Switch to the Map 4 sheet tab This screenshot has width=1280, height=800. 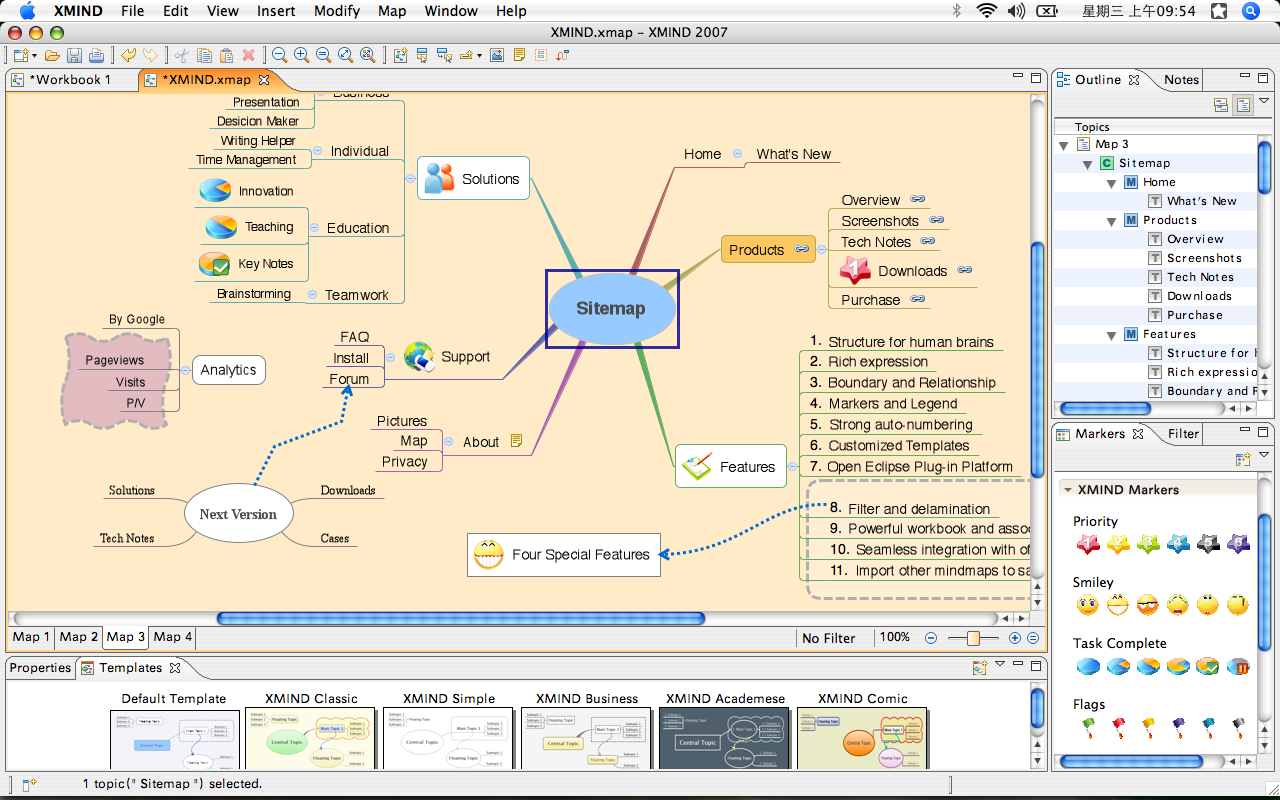click(172, 636)
